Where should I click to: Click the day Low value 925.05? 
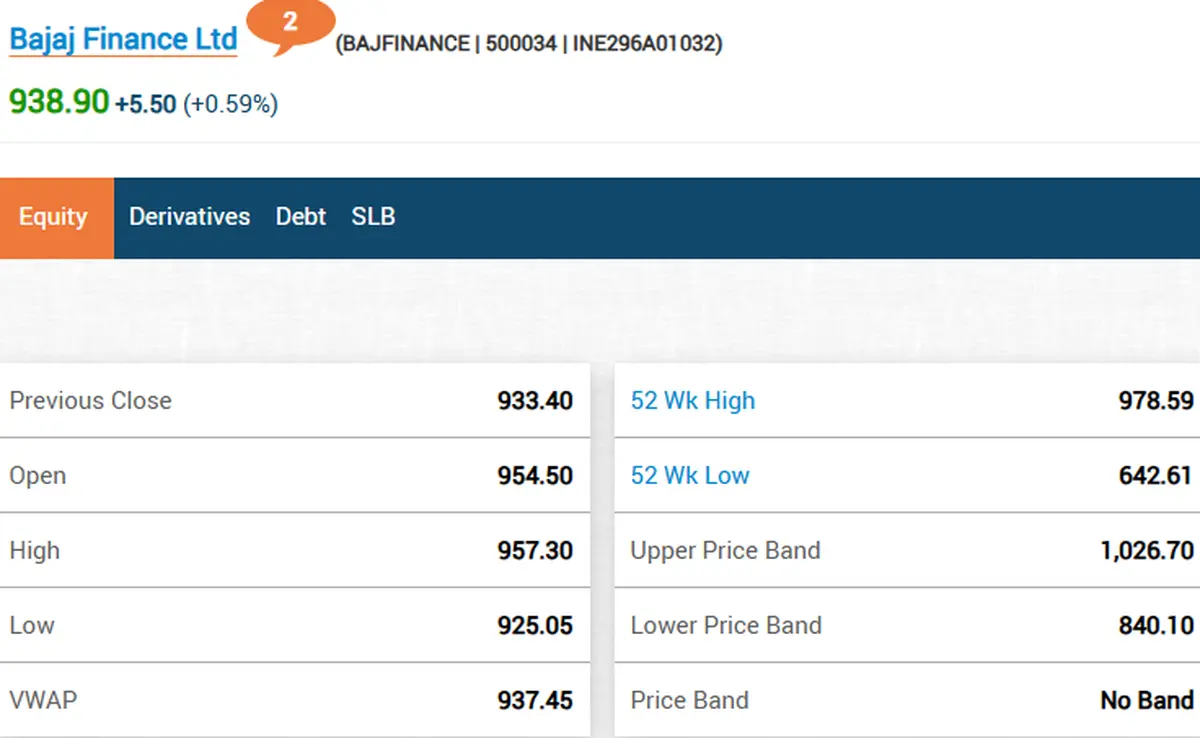(535, 626)
